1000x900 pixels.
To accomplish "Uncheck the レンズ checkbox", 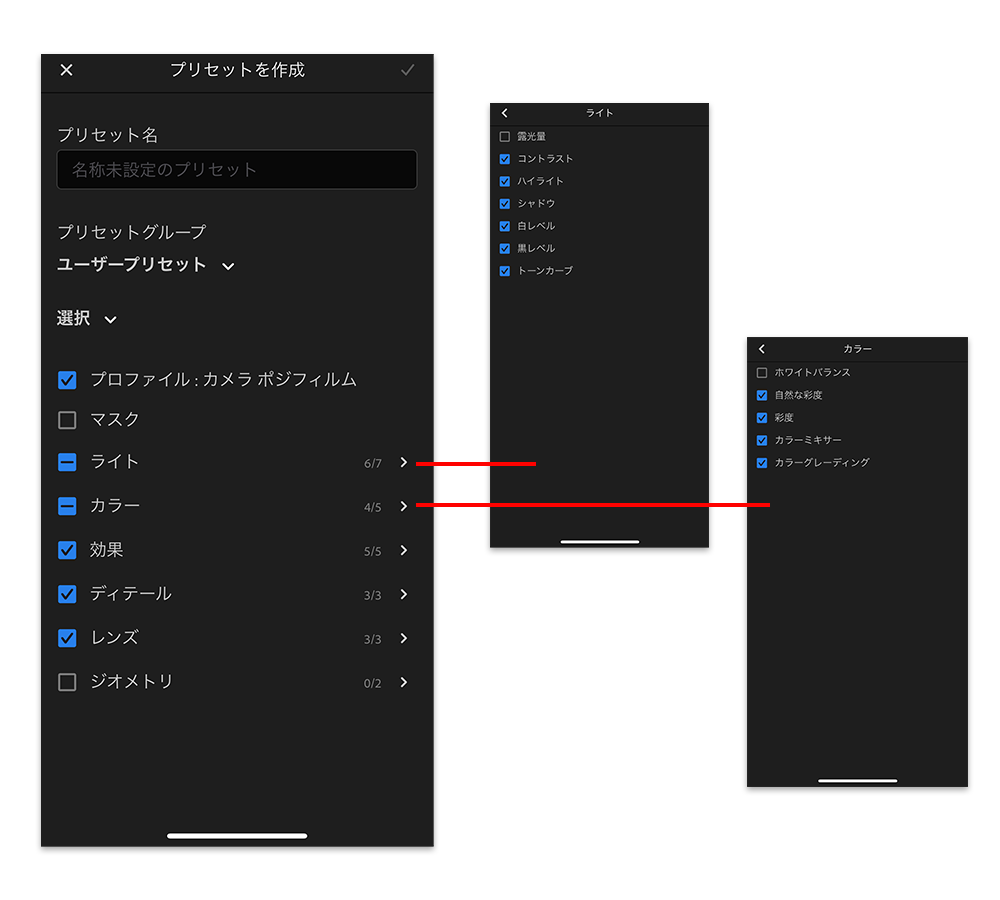I will coord(67,638).
